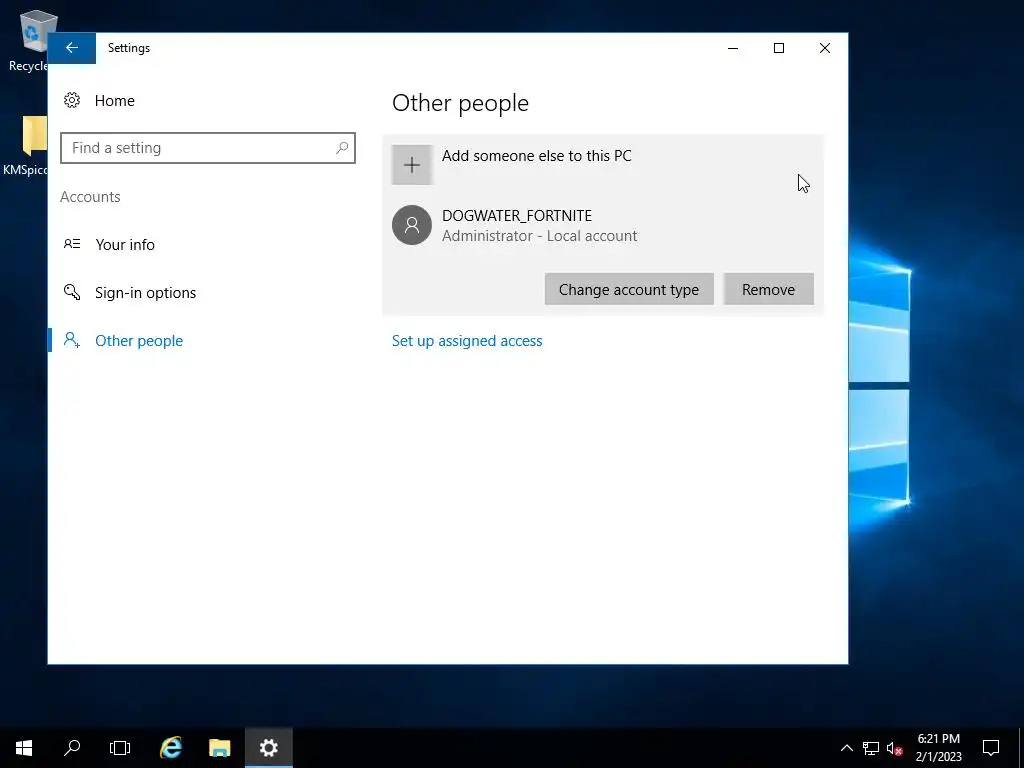Close the Settings window
Image resolution: width=1024 pixels, height=768 pixels.
click(x=825, y=48)
